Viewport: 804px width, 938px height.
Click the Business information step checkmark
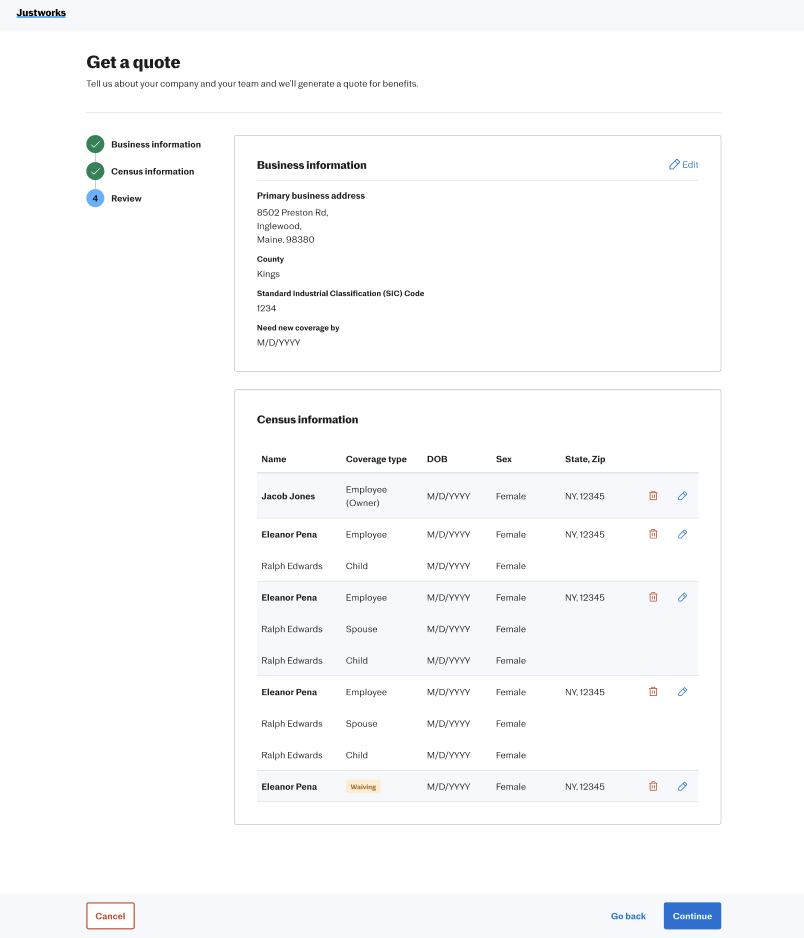point(95,144)
